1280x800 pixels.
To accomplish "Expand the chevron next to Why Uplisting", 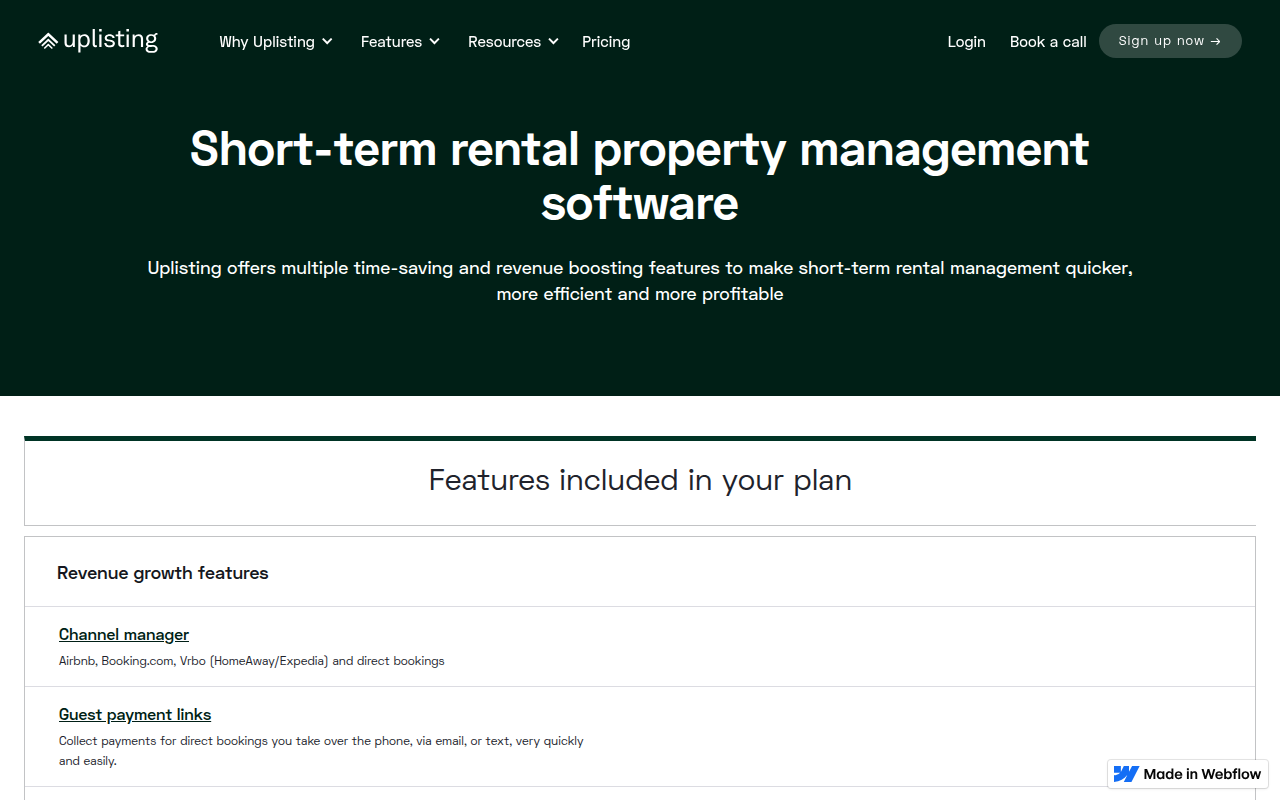I will (x=327, y=42).
